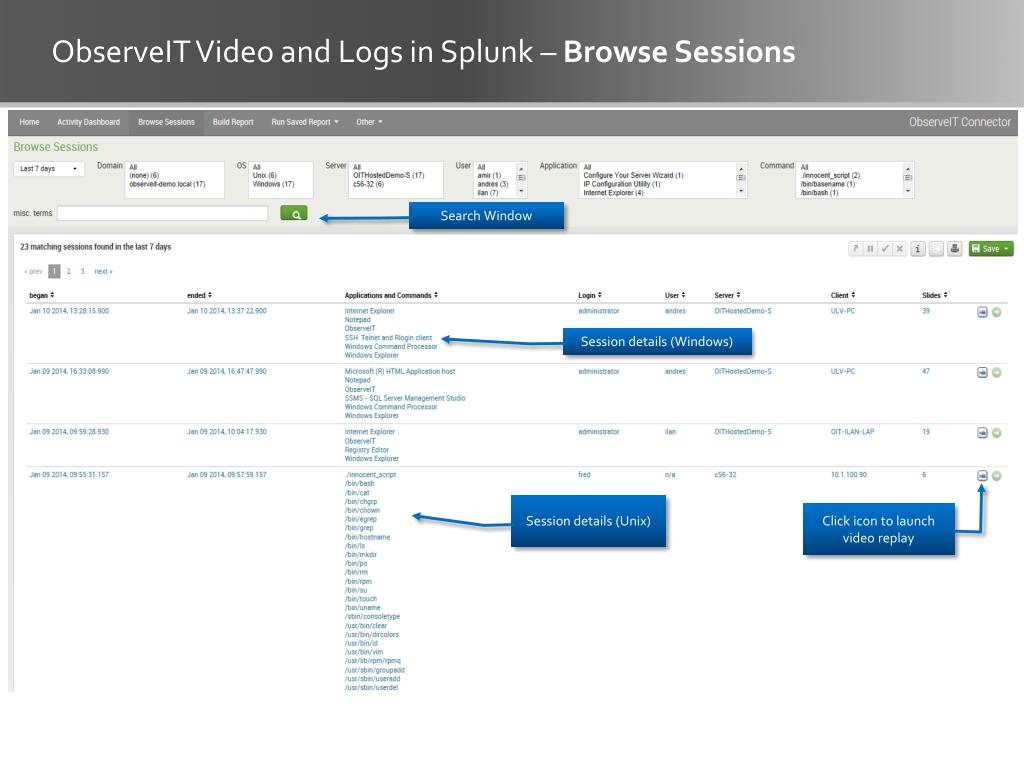Select OITHostedDemo-S (17) in Server filter

389,176
